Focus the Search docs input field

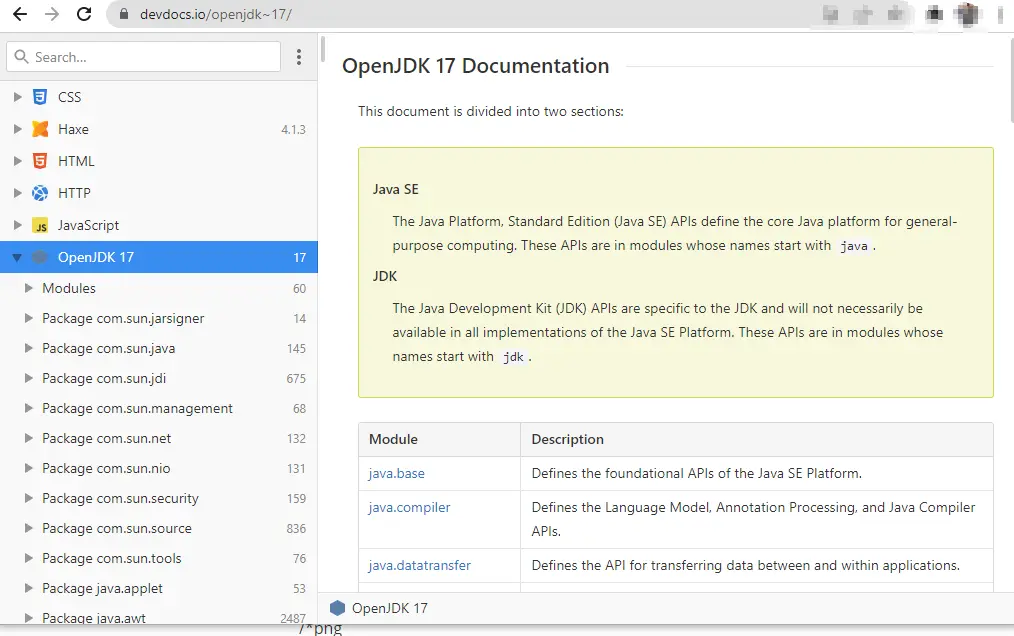point(144,57)
